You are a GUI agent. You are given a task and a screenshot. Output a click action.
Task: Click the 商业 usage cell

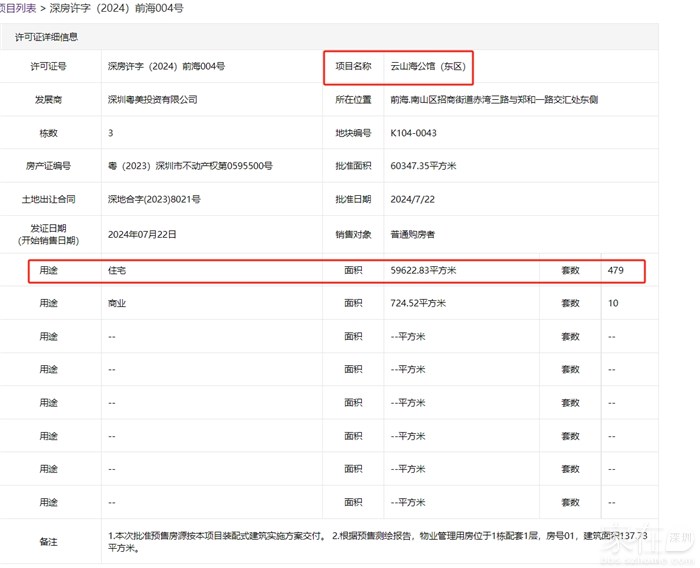tap(117, 303)
